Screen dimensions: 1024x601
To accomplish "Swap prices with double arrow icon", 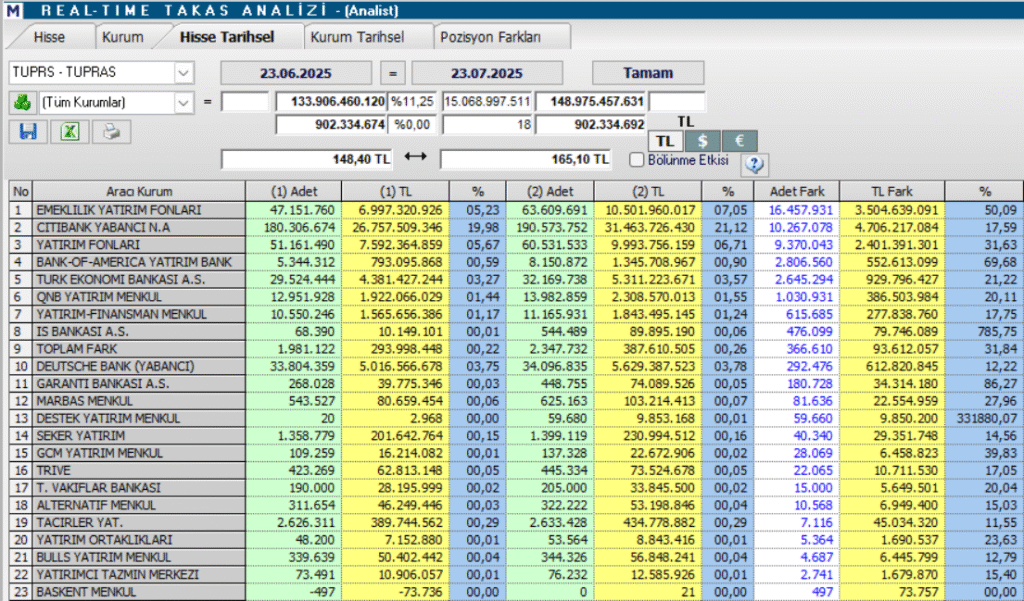I will tap(415, 157).
